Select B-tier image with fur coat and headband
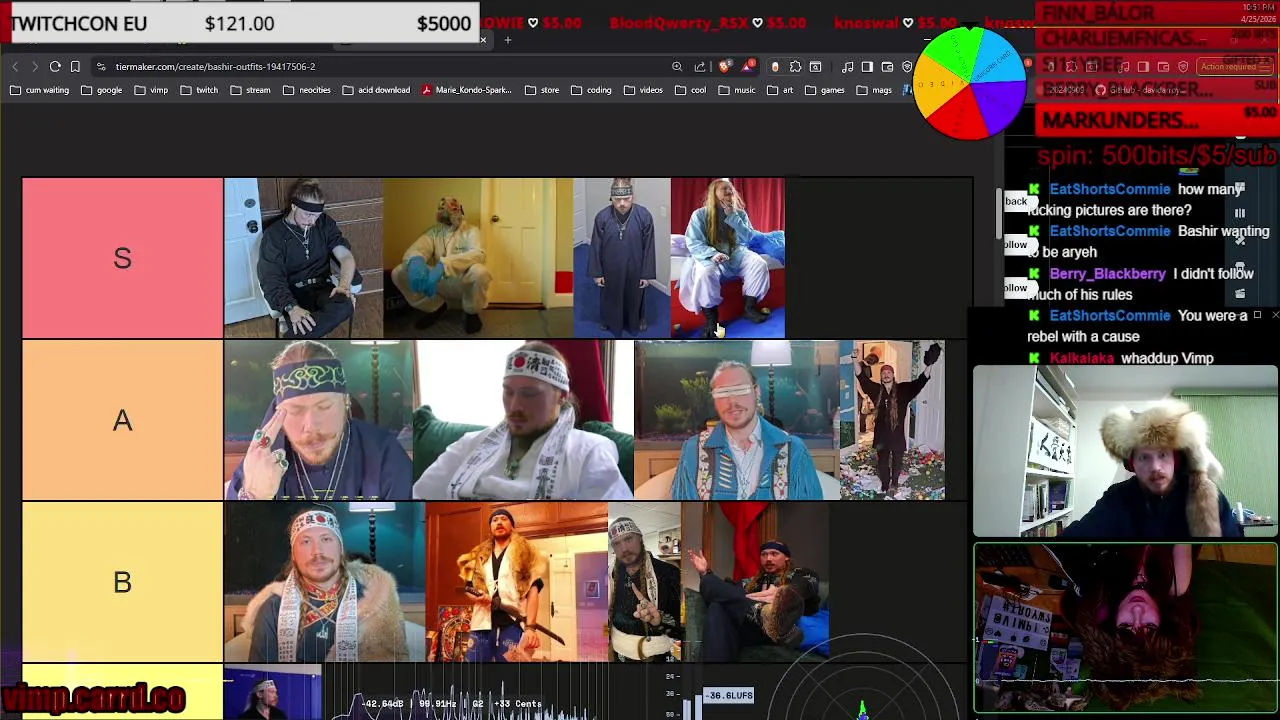 325,582
